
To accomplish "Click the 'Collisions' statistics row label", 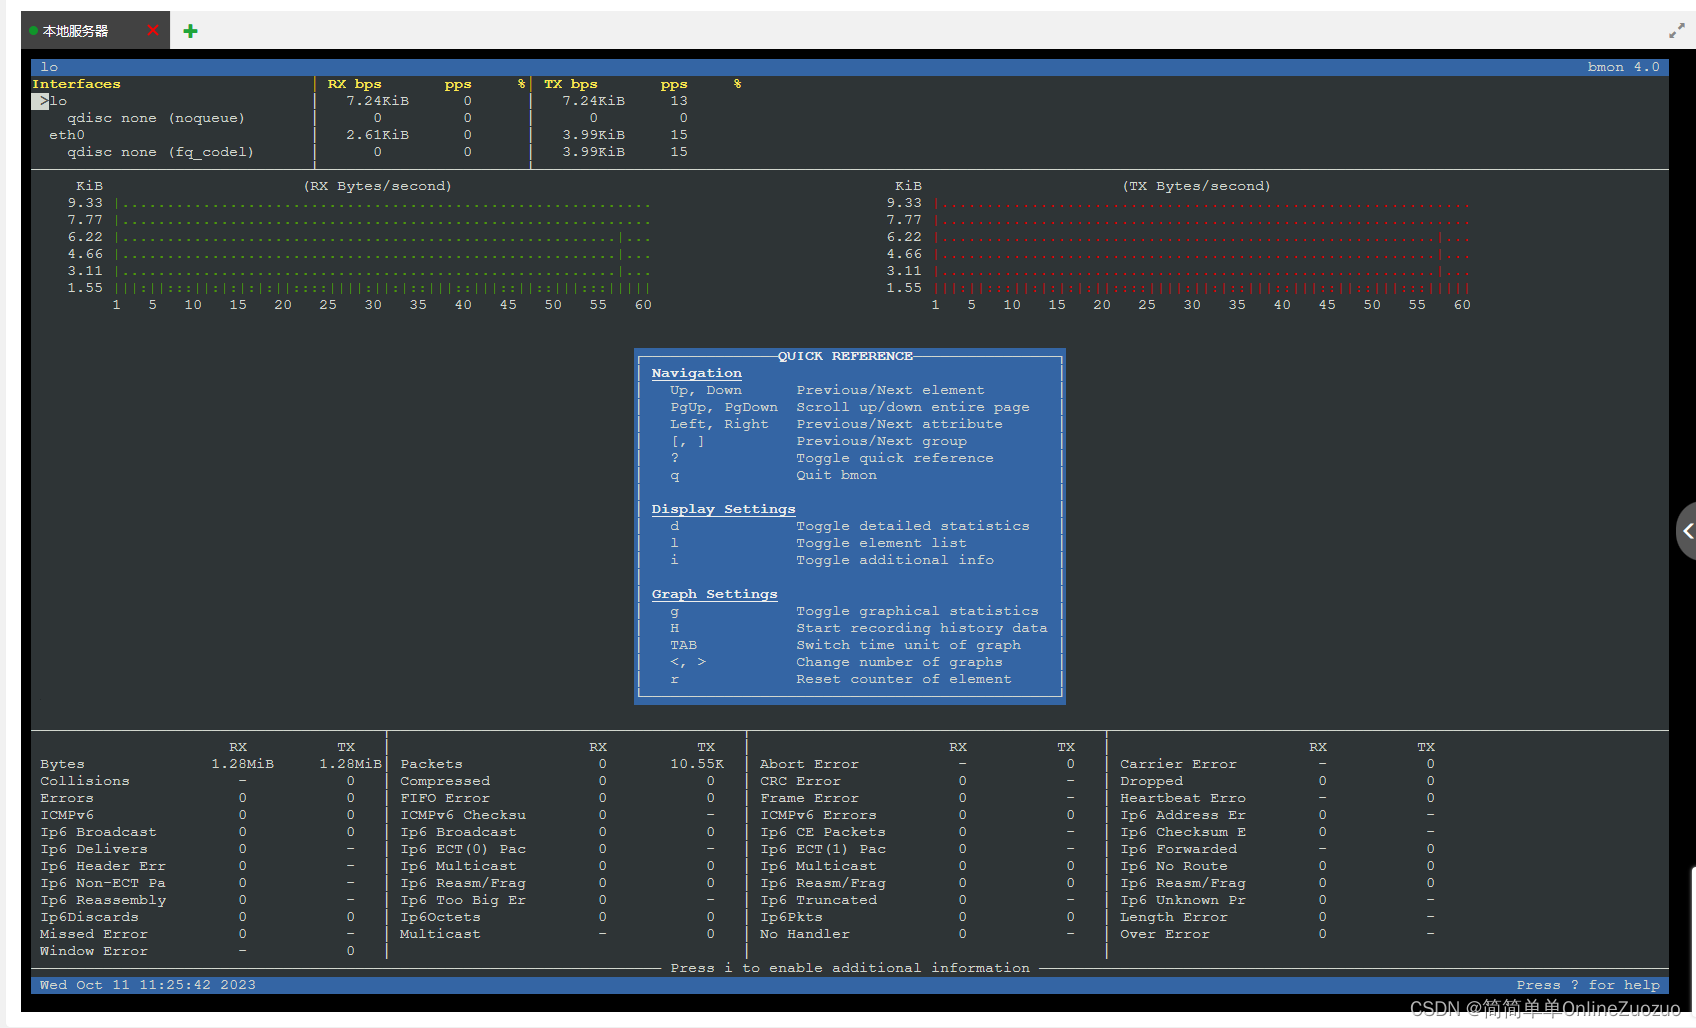I will (x=85, y=781).
